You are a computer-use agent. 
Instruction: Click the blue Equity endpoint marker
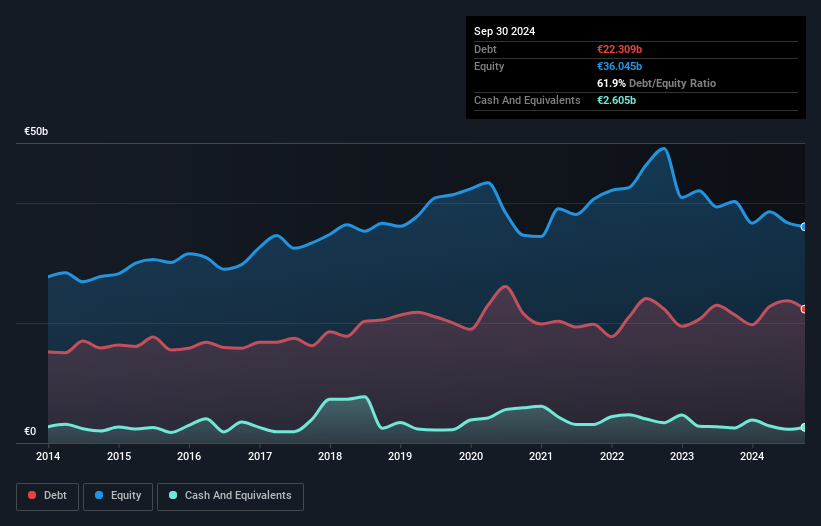click(x=804, y=227)
